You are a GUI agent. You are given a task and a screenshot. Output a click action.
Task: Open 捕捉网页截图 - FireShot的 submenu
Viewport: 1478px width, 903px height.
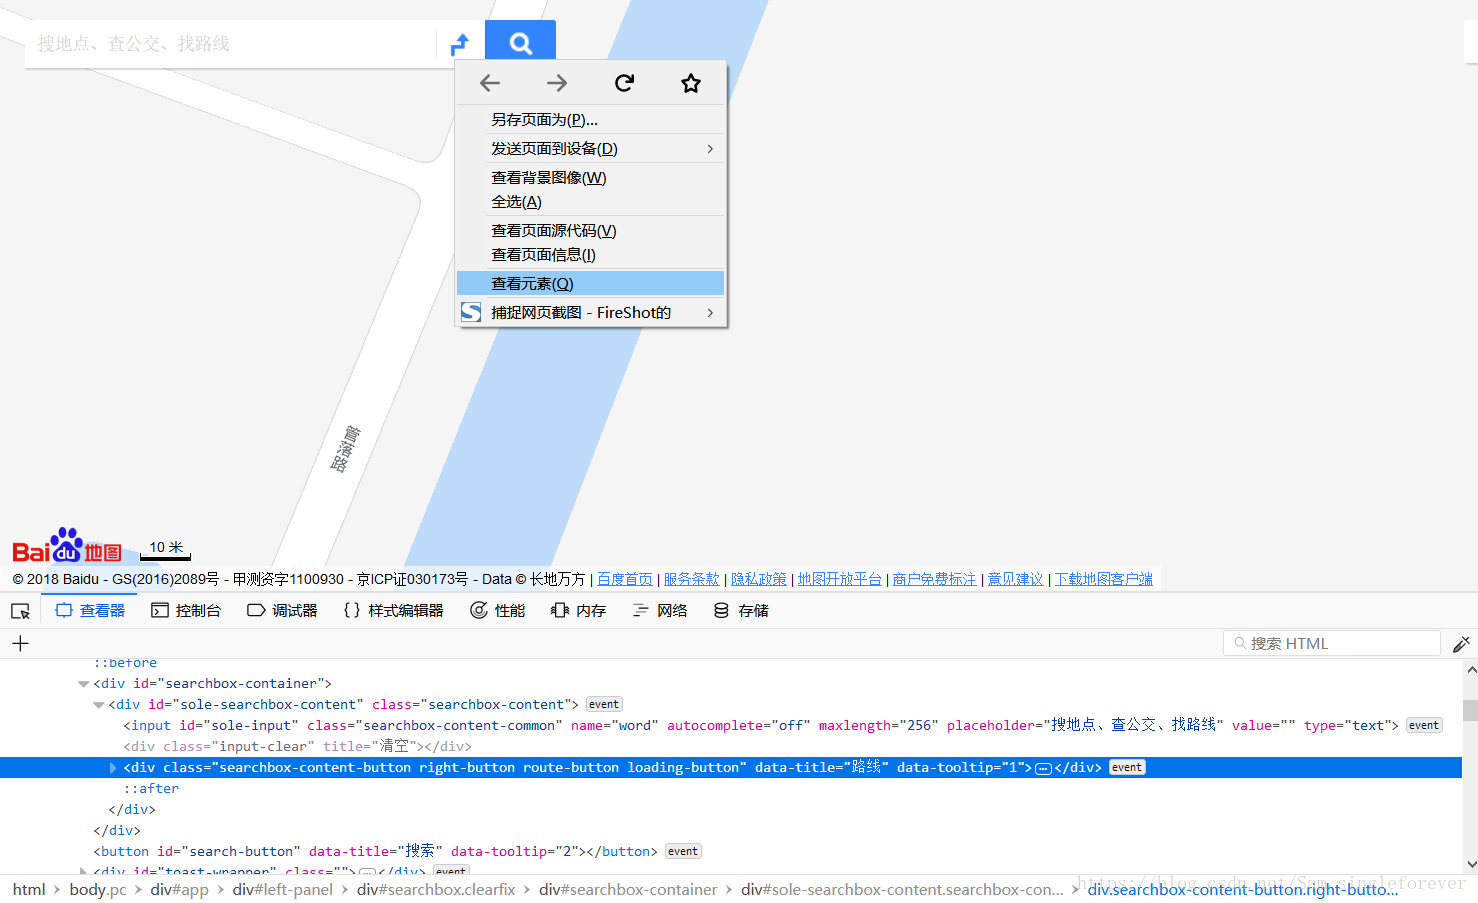click(x=590, y=312)
